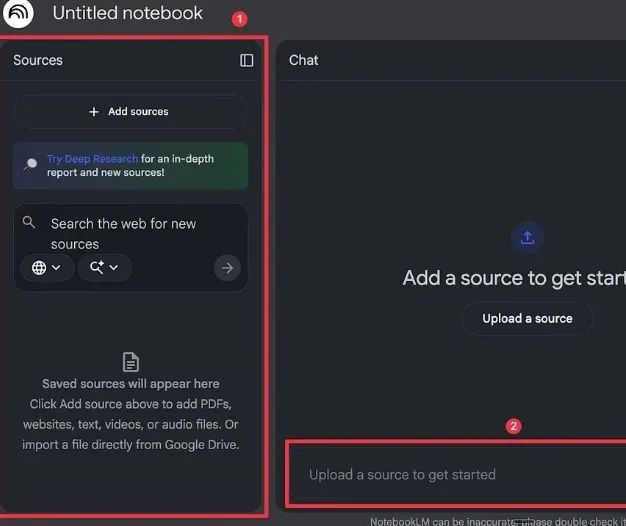Viewport: 626px width, 526px height.
Task: Open the sparkle research mode dropdown
Action: coord(104,268)
